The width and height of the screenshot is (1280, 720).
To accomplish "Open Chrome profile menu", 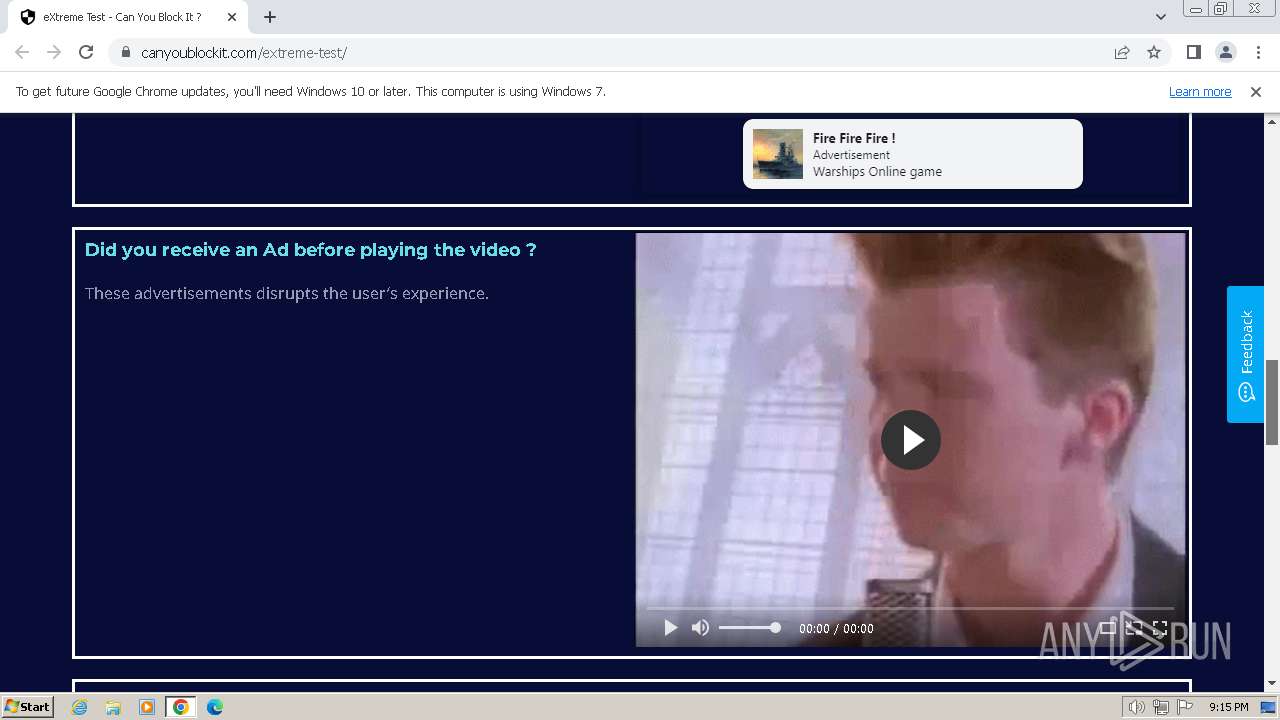I will click(1225, 52).
